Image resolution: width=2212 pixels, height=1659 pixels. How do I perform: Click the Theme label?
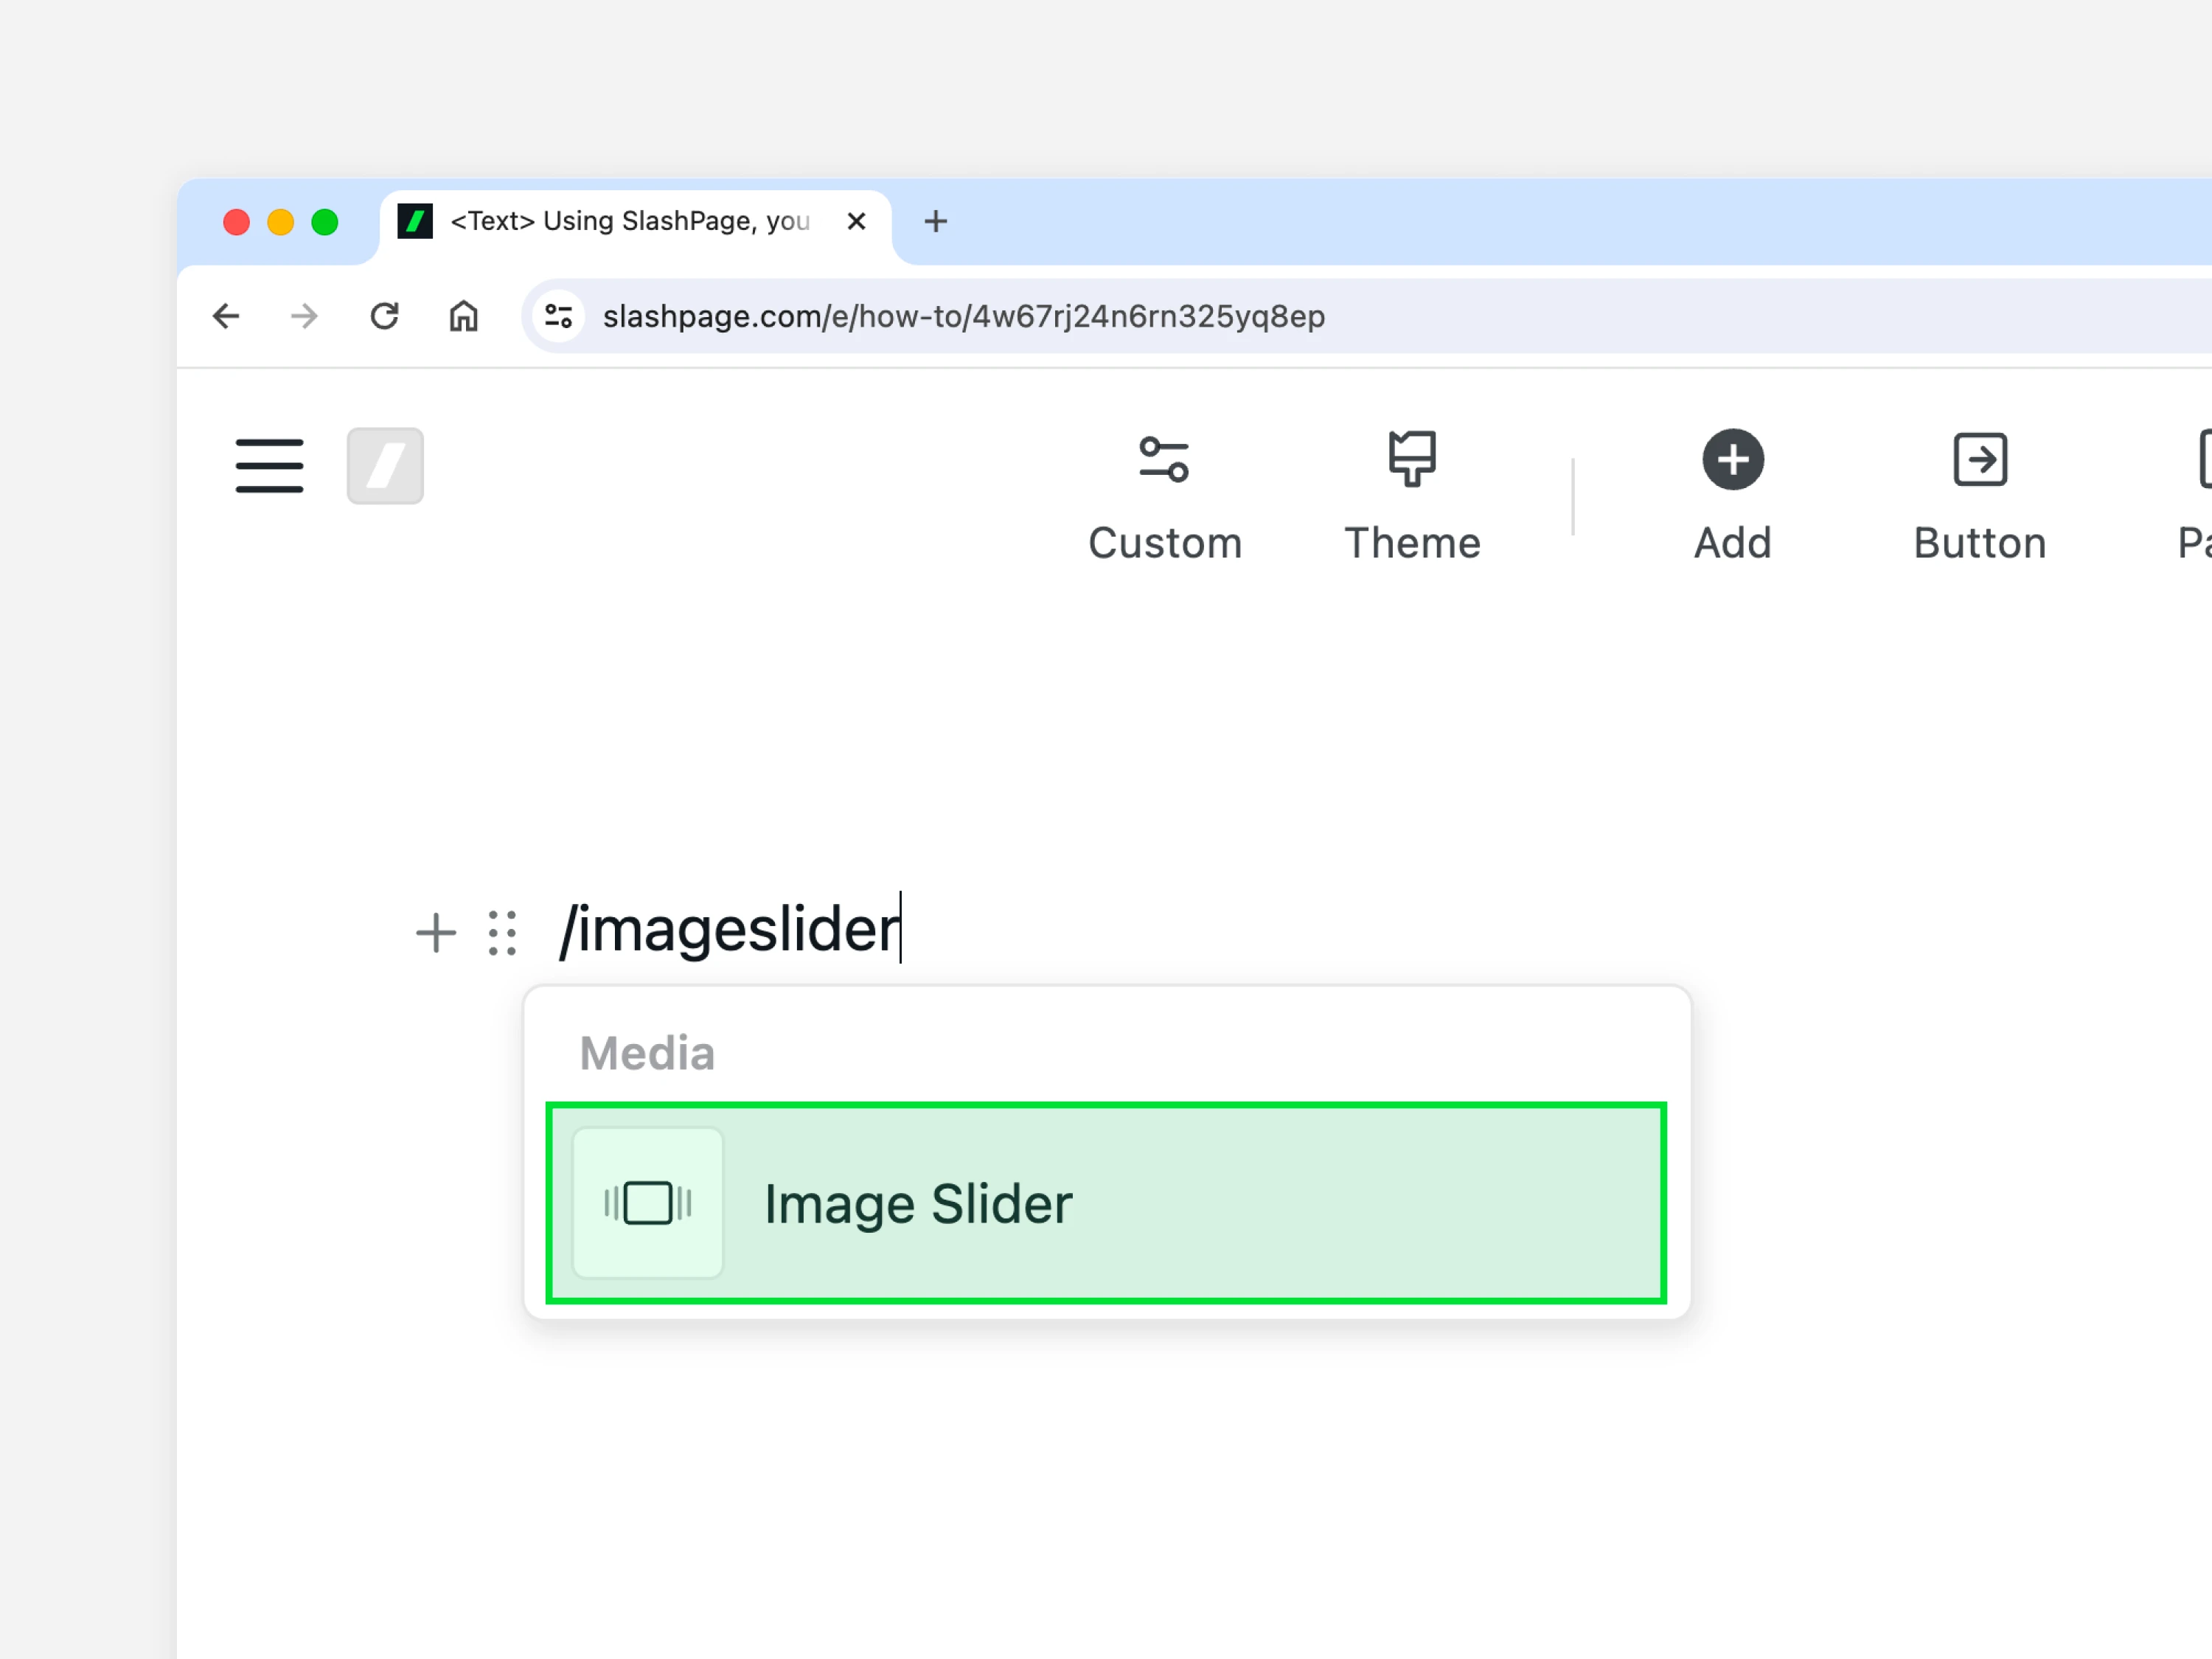click(1412, 543)
